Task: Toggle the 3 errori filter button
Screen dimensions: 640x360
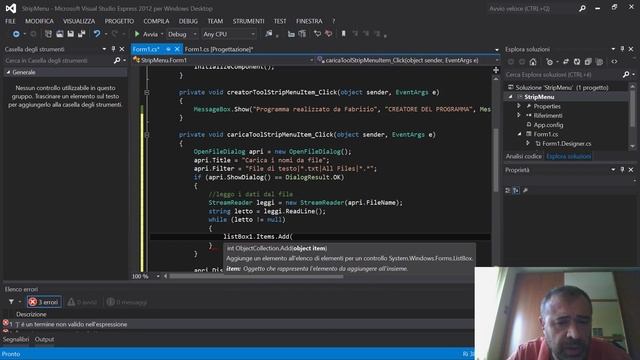Action: 44,302
